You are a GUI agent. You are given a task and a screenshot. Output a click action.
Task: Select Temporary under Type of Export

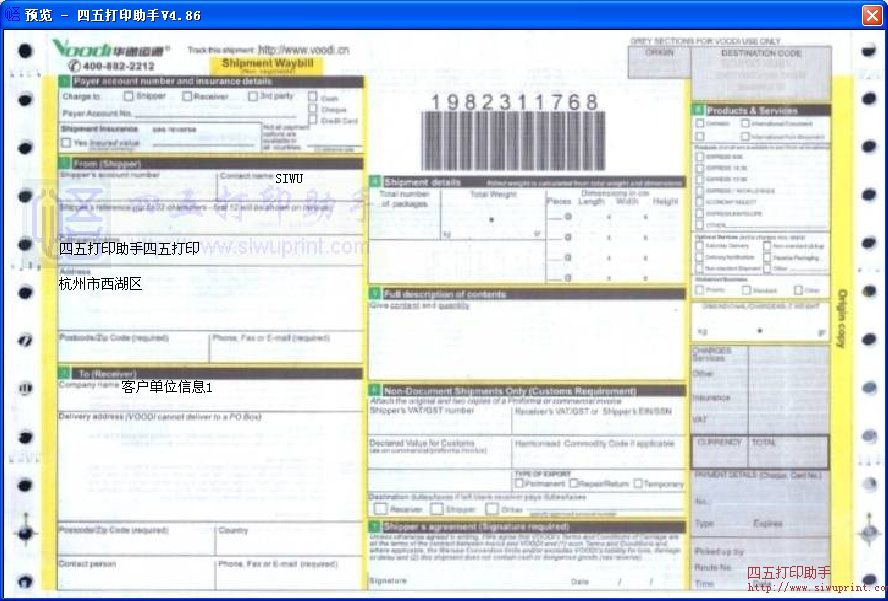click(637, 484)
